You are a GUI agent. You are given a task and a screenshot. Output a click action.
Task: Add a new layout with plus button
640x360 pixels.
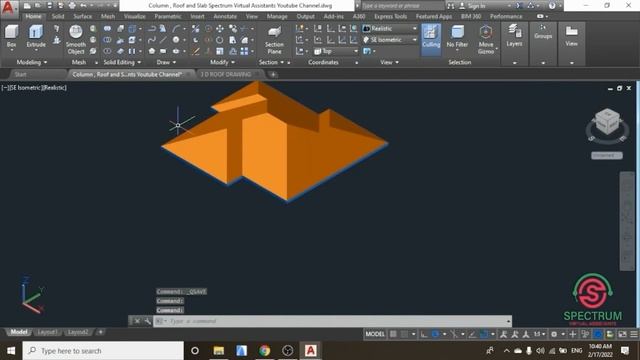coord(100,332)
